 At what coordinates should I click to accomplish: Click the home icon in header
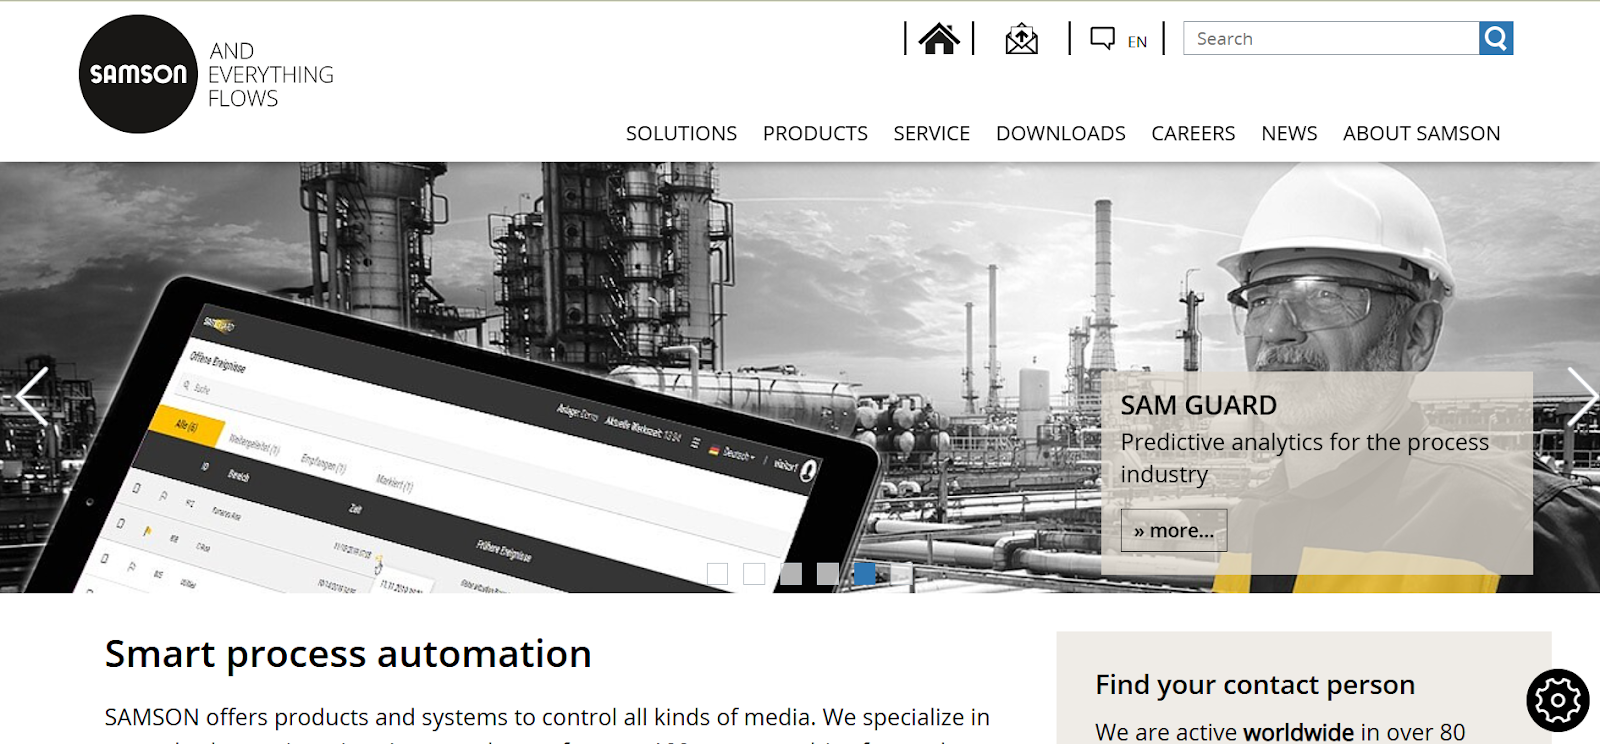[939, 39]
